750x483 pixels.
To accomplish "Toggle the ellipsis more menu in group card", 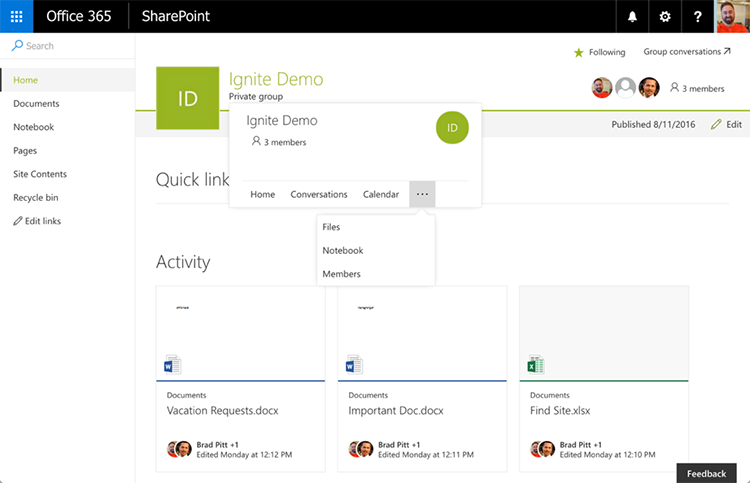I will pos(422,194).
